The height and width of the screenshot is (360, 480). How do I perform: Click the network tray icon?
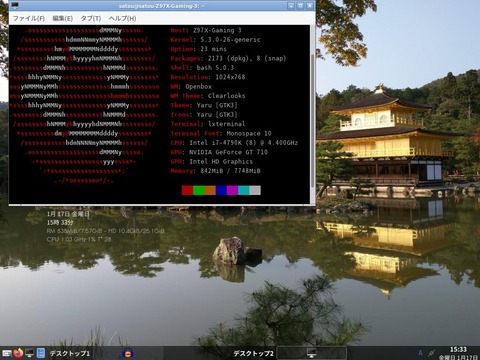coord(432,353)
